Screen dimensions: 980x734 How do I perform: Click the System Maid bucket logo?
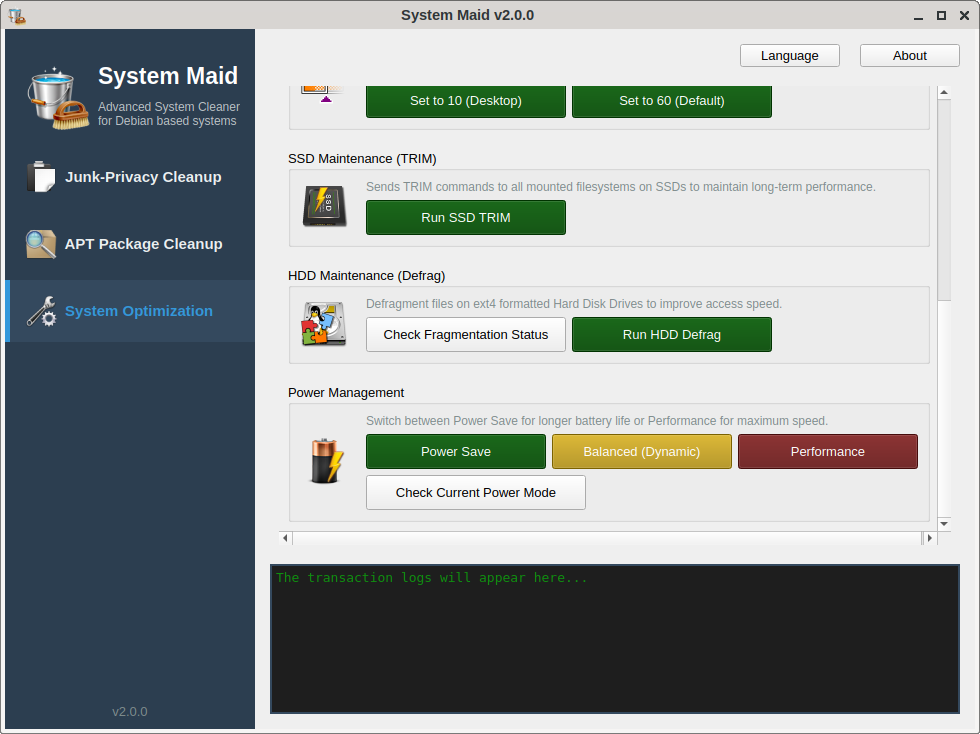point(57,101)
